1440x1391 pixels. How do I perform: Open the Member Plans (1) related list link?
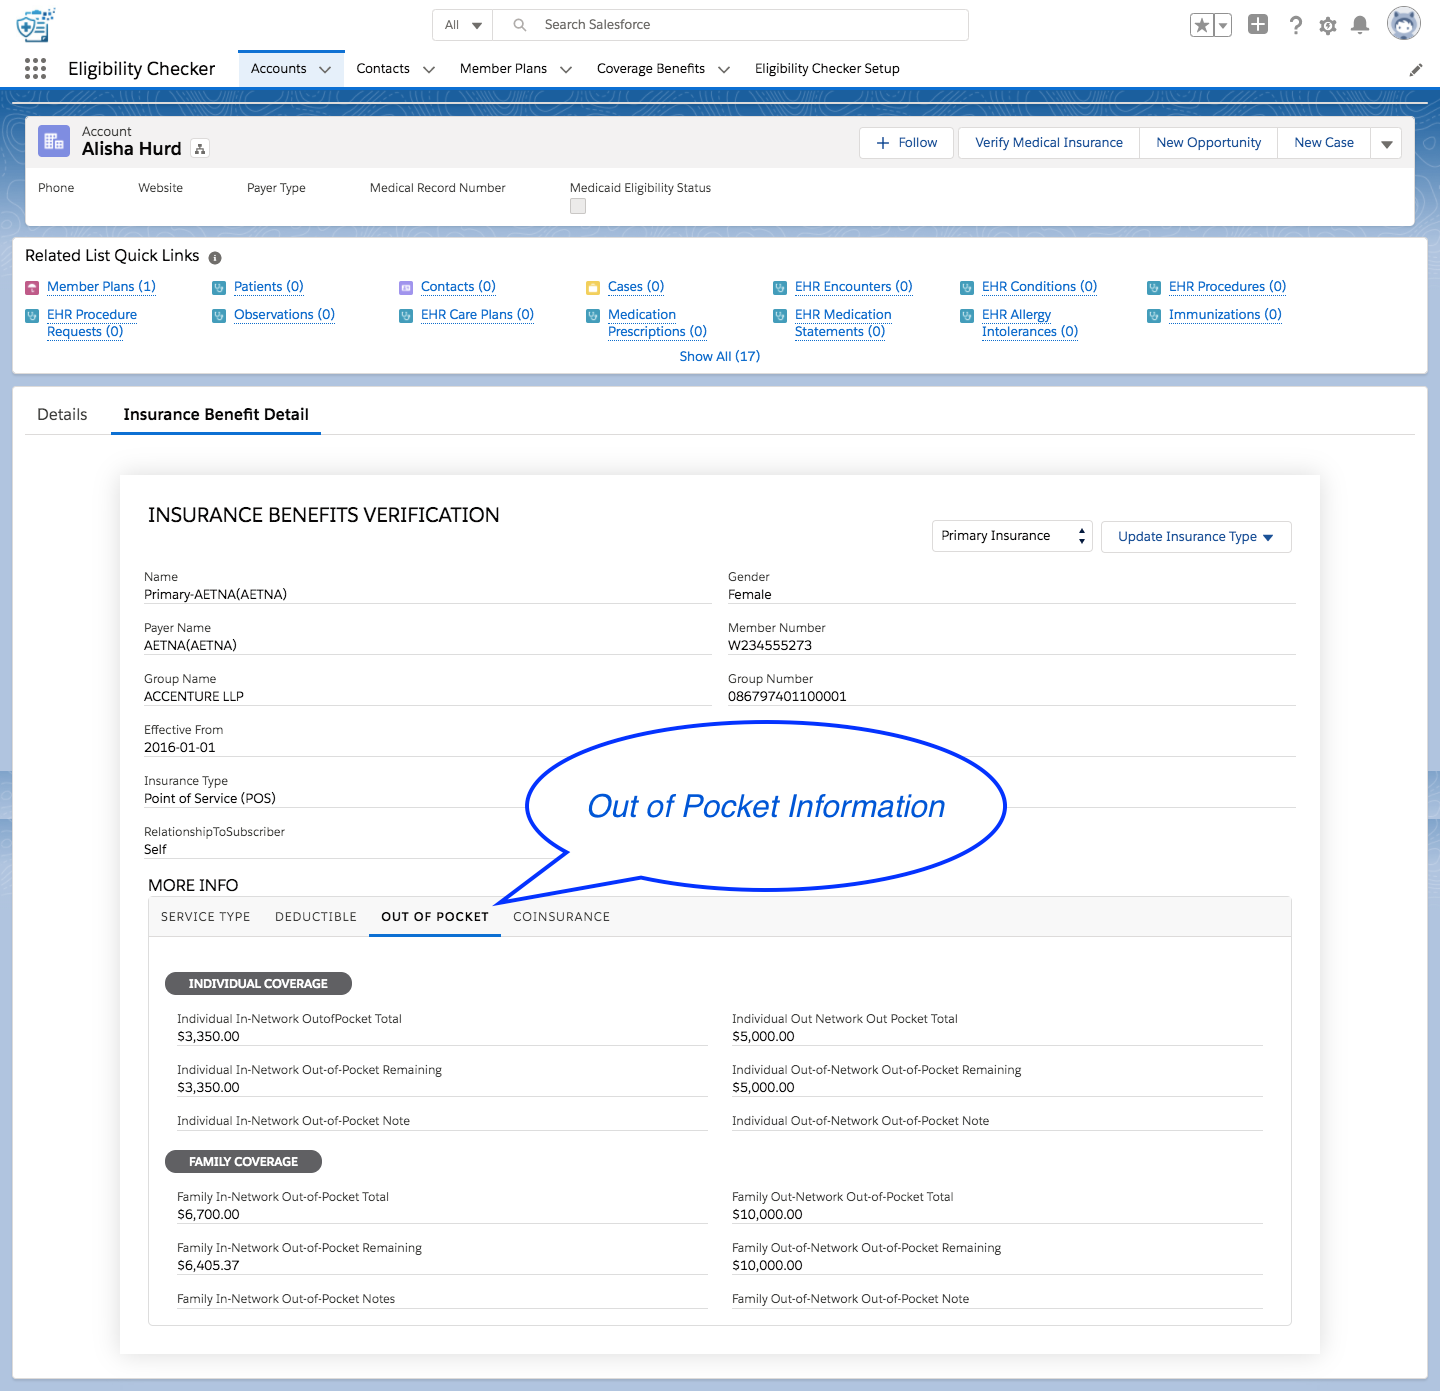point(101,286)
